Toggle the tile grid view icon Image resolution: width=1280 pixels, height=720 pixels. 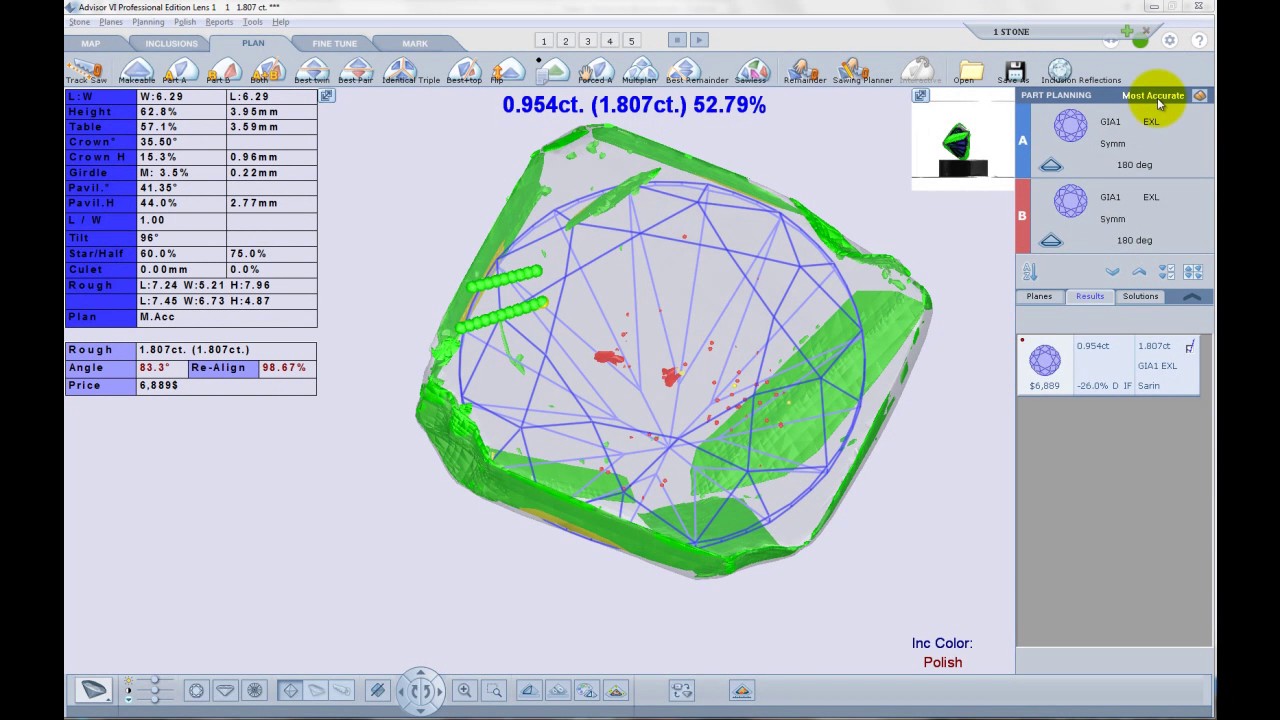point(1193,272)
